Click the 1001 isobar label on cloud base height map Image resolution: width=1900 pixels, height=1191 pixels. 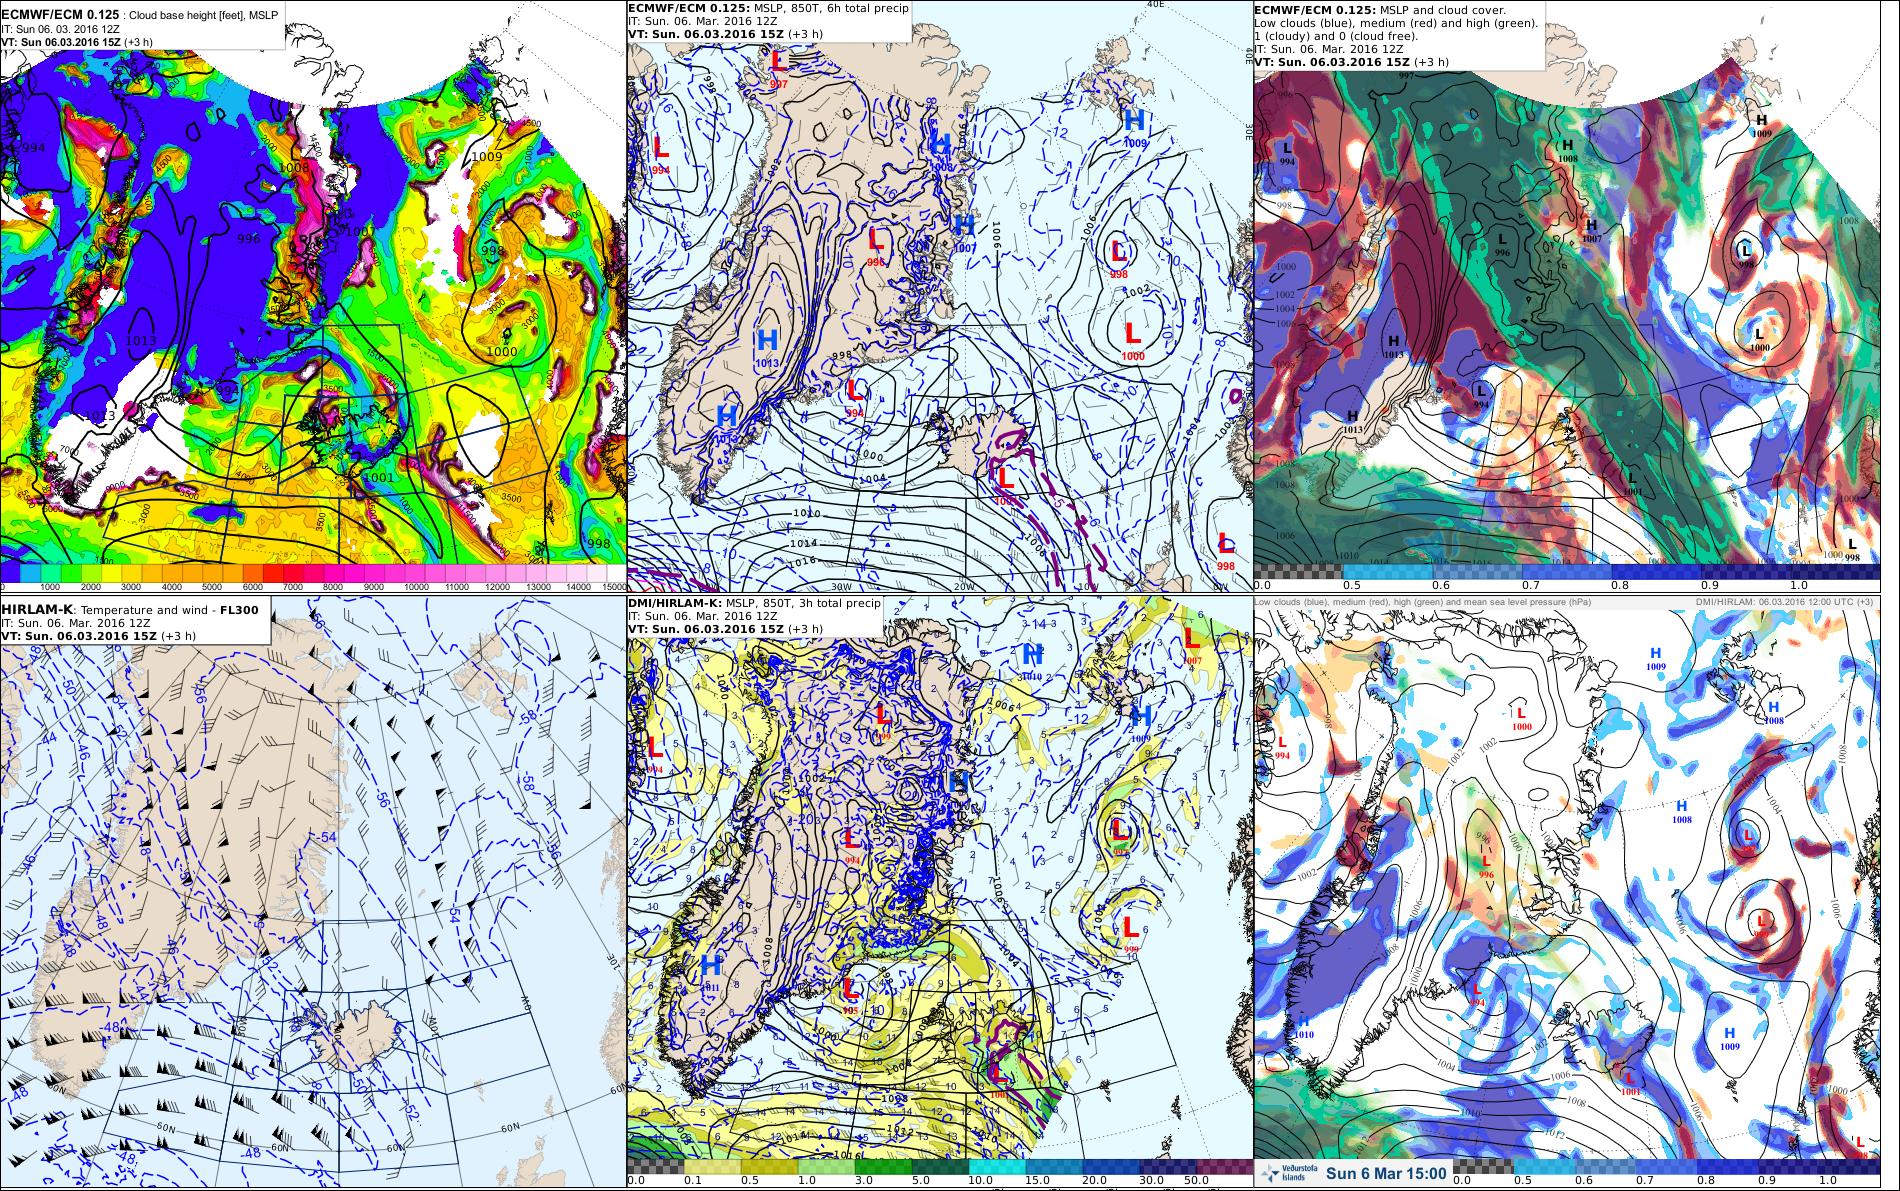coord(380,477)
